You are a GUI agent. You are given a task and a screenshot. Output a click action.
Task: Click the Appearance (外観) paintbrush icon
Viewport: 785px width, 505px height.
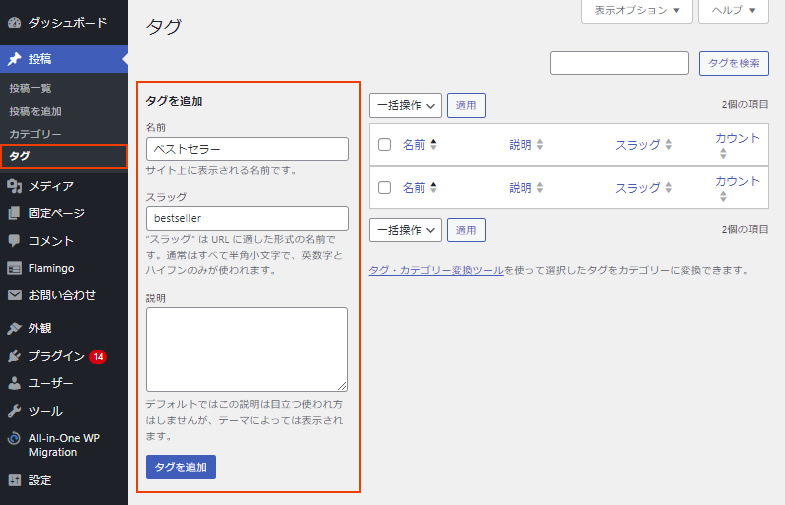point(15,328)
